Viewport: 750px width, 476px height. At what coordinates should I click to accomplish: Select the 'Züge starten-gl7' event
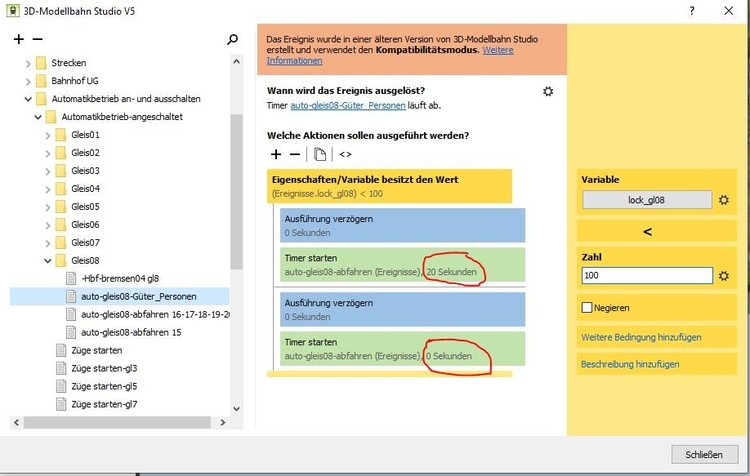(x=104, y=404)
